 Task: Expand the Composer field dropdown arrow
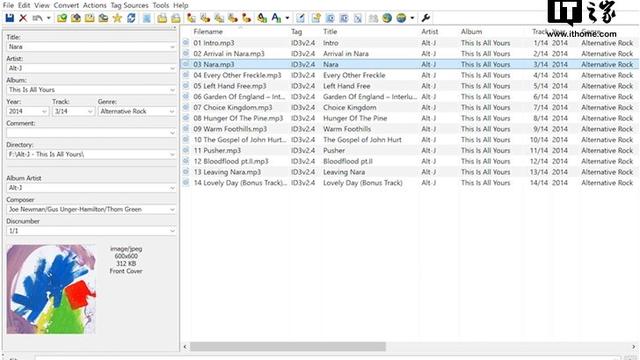pyautogui.click(x=172, y=209)
